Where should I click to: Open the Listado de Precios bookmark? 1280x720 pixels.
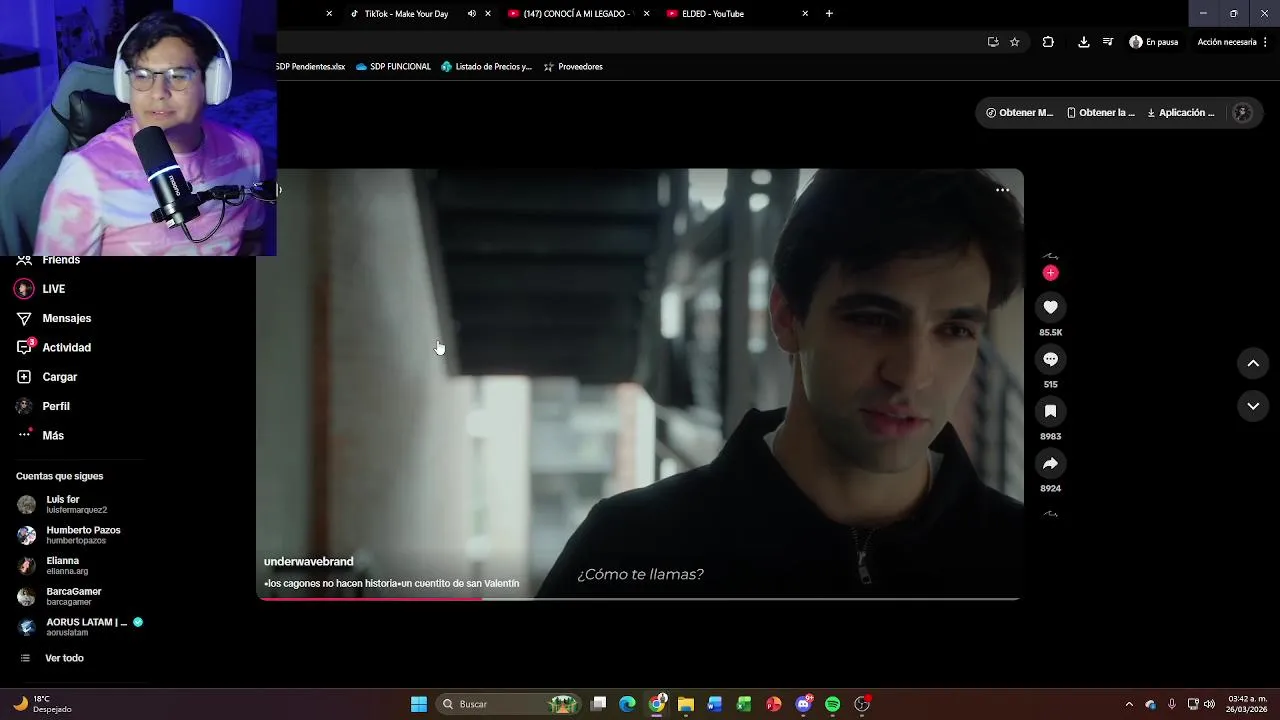tap(487, 67)
